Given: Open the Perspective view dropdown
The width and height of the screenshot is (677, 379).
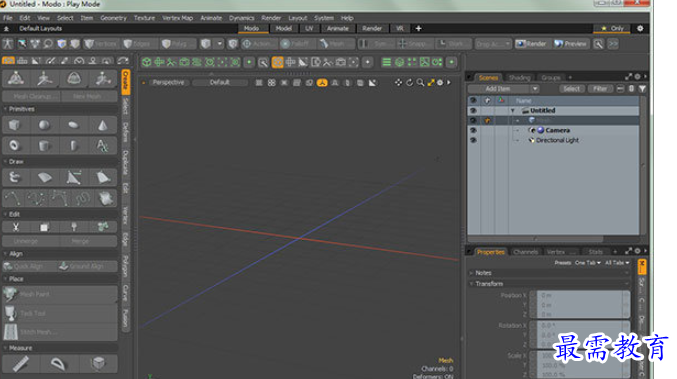Looking at the screenshot, I should point(168,82).
